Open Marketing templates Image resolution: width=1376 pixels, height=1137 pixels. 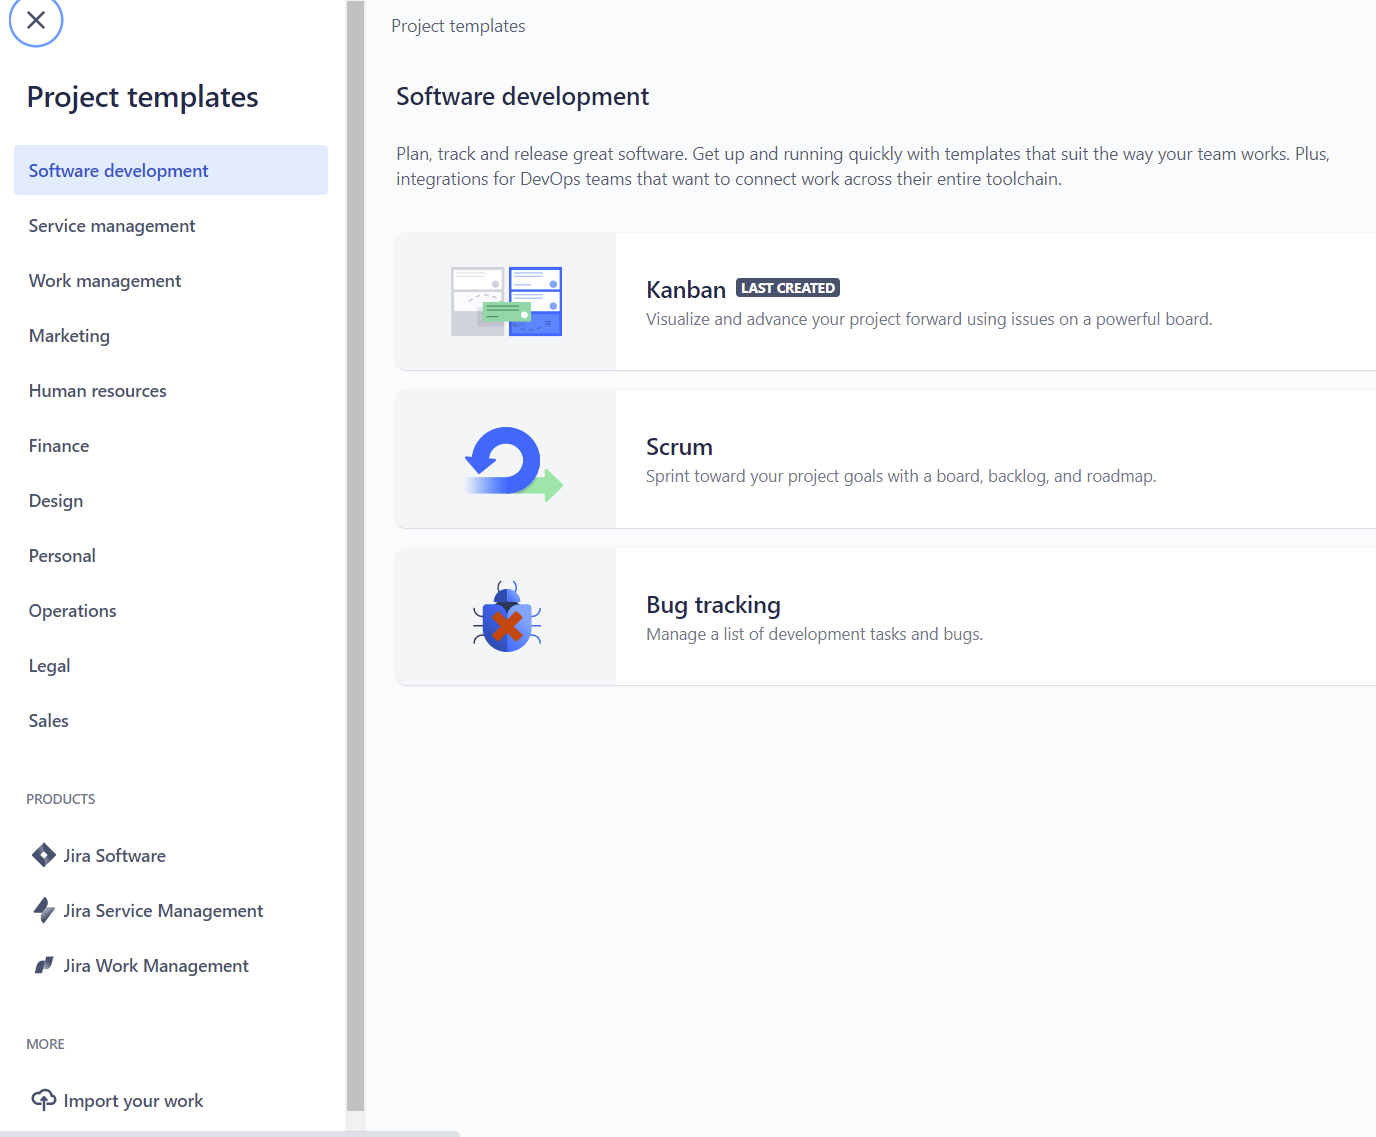pyautogui.click(x=171, y=335)
